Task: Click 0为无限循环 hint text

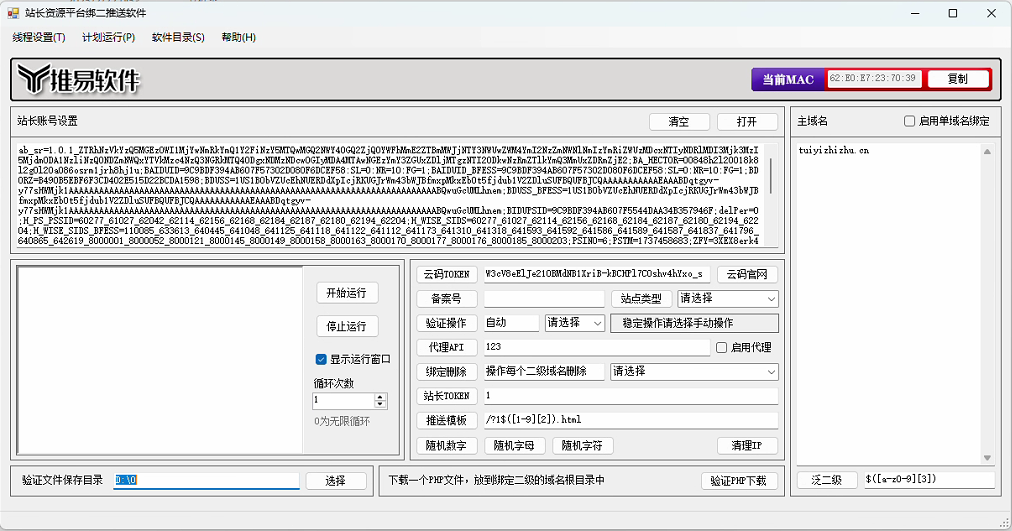Action: pos(342,421)
